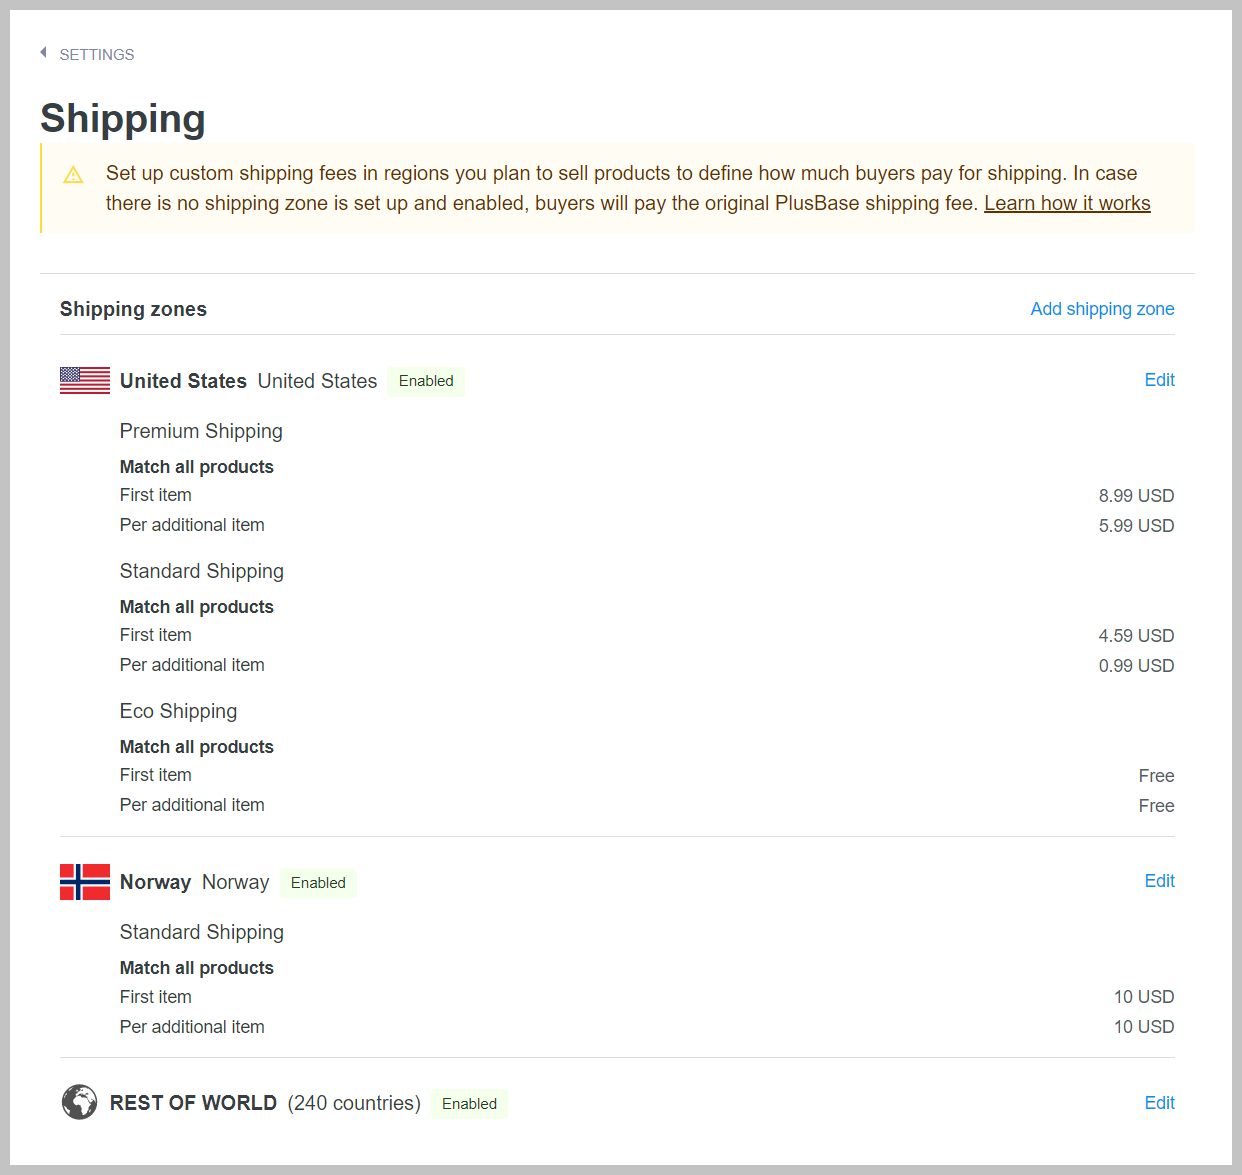This screenshot has width=1242, height=1175.
Task: Click the Enabled badge for Rest of World
Action: point(469,1104)
